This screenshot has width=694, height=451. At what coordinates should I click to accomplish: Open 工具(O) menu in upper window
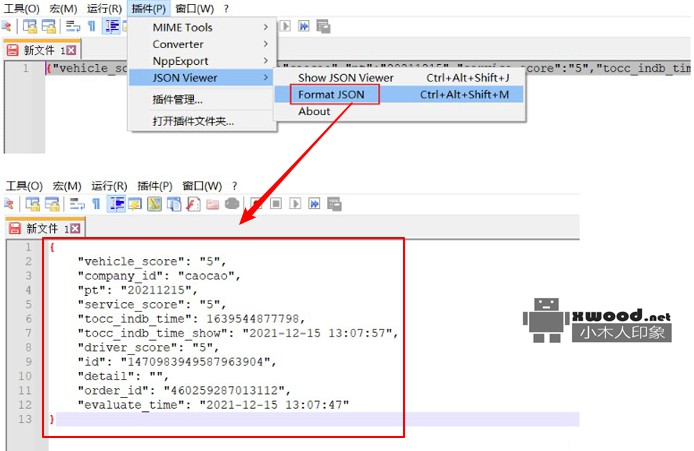coord(22,8)
